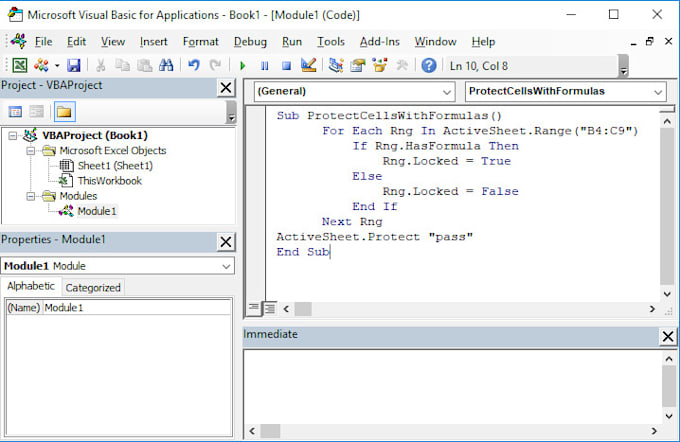Collapse the Modules folder in the project tree
Screen dimensions: 680x442
31,196
